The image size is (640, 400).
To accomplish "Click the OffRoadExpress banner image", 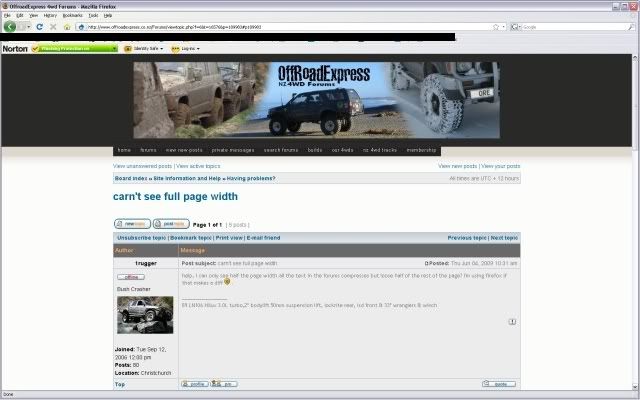I will [316, 100].
